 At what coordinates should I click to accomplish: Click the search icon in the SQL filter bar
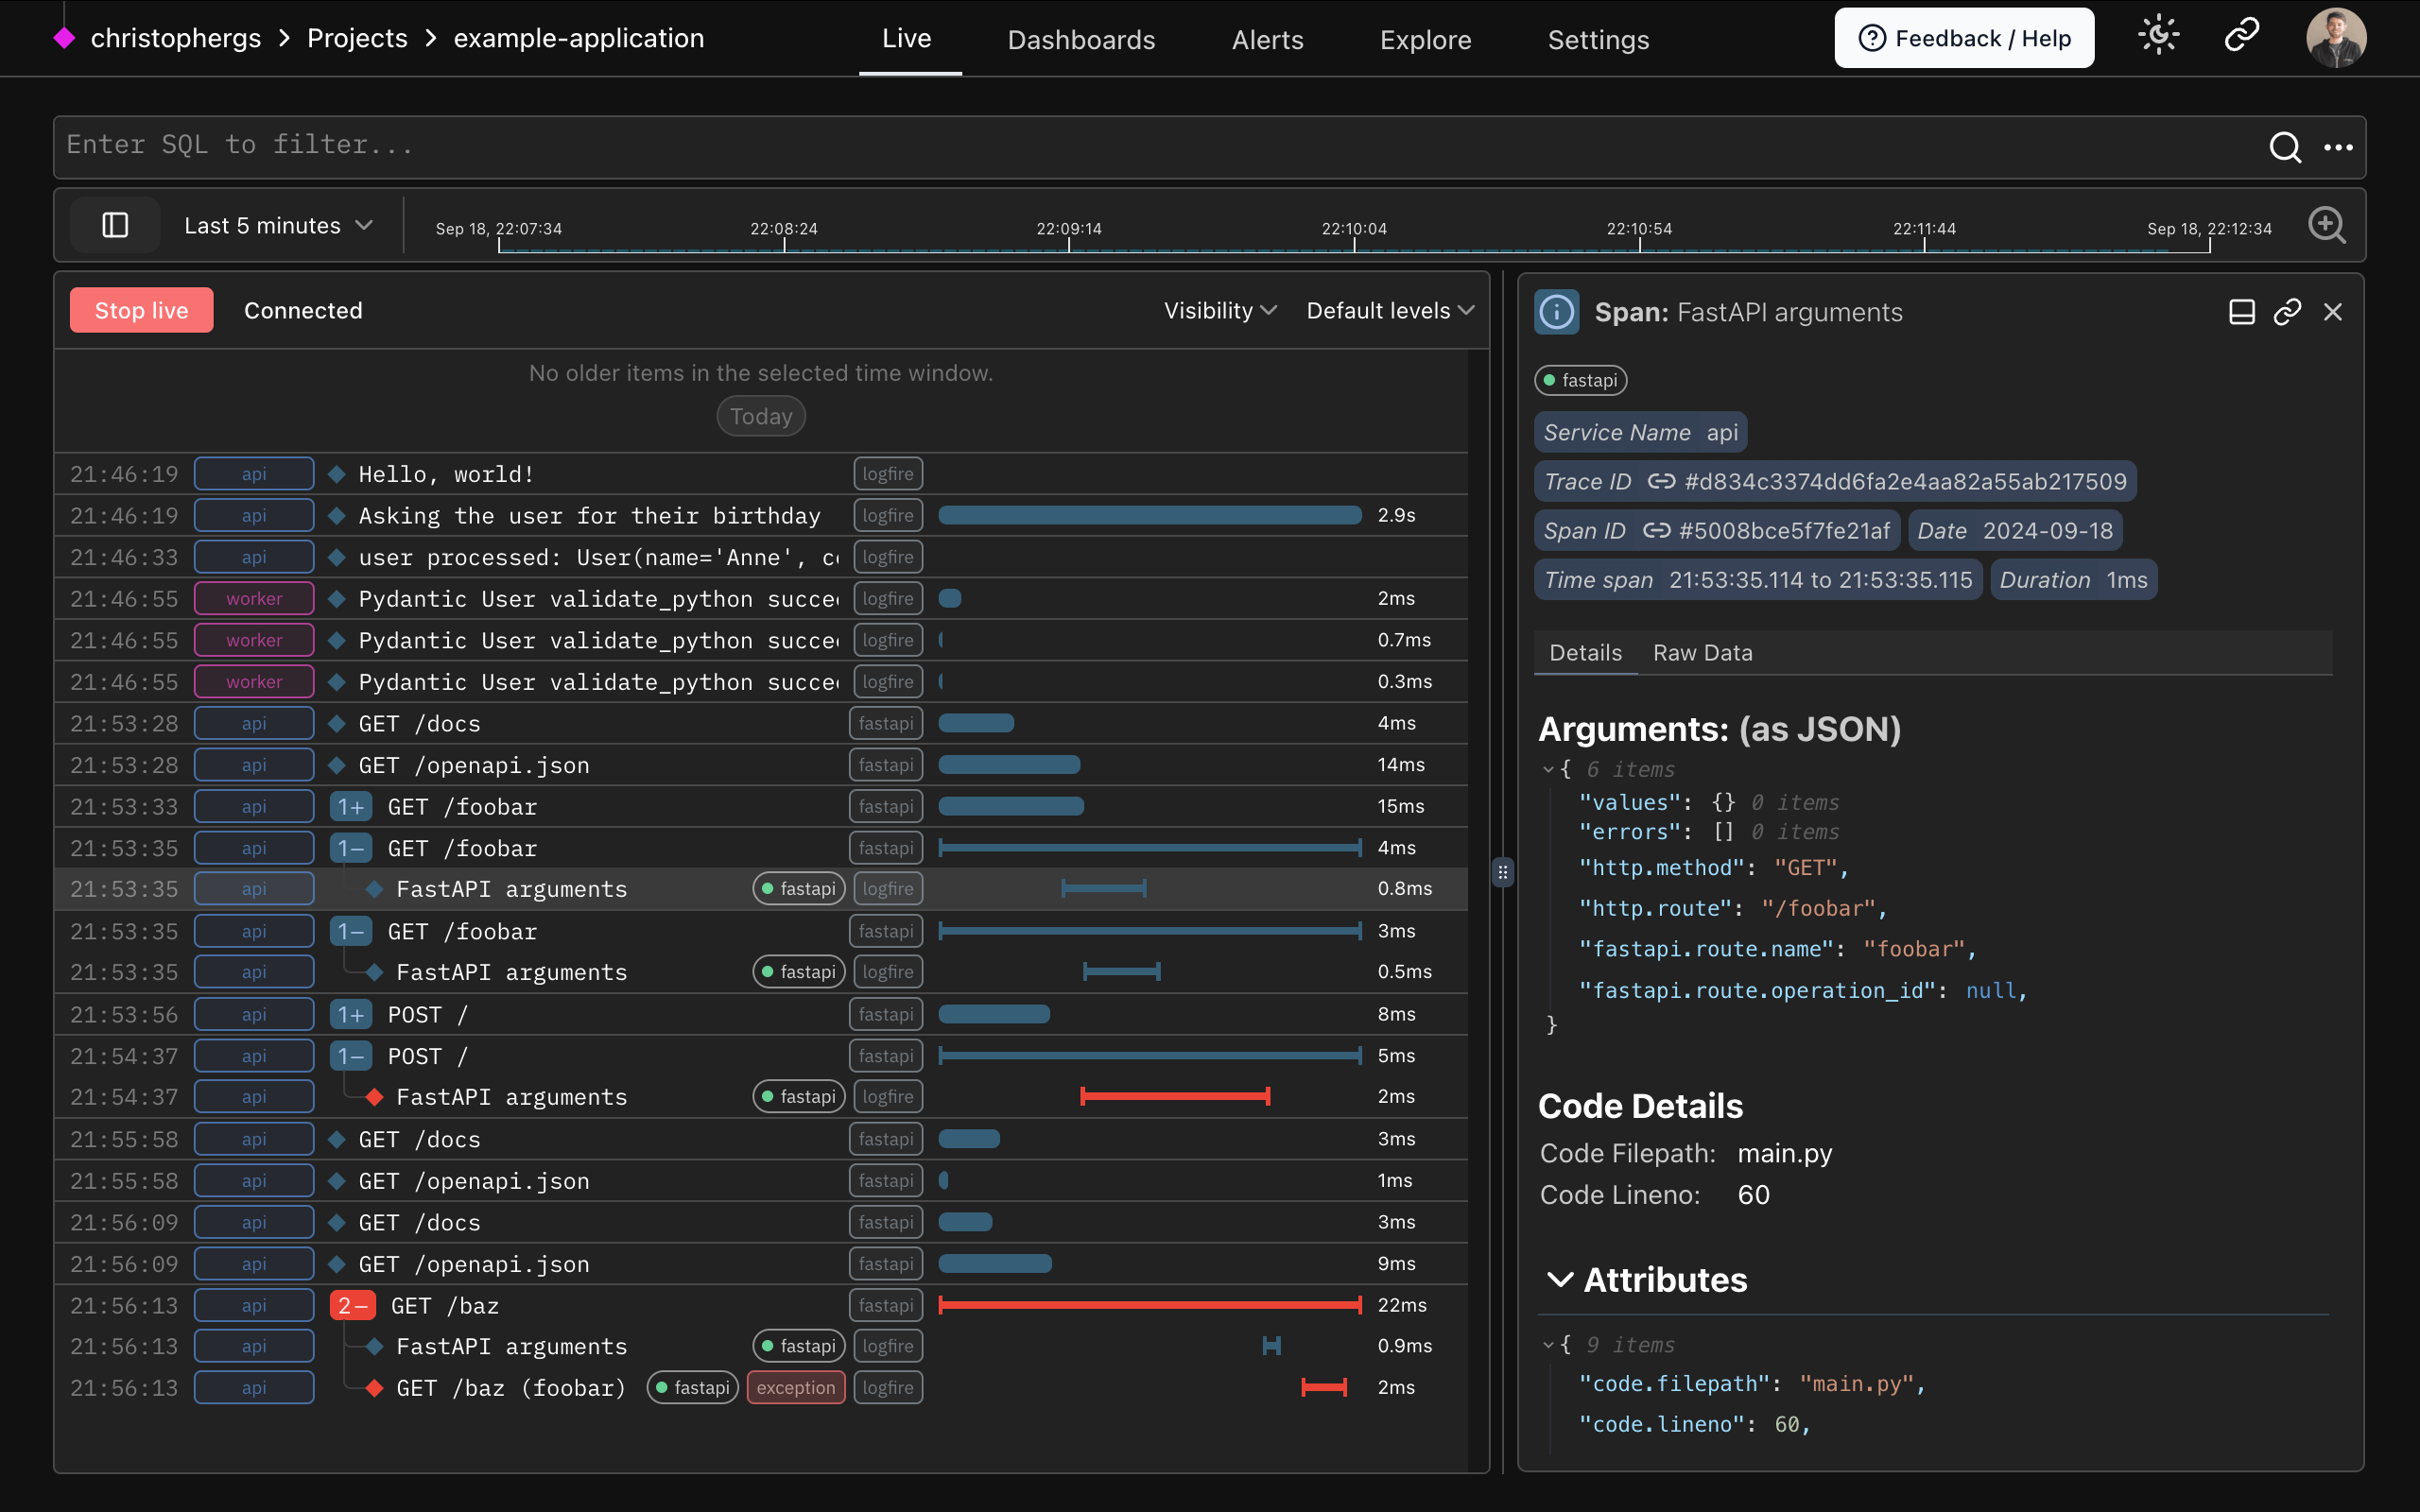tap(2285, 147)
